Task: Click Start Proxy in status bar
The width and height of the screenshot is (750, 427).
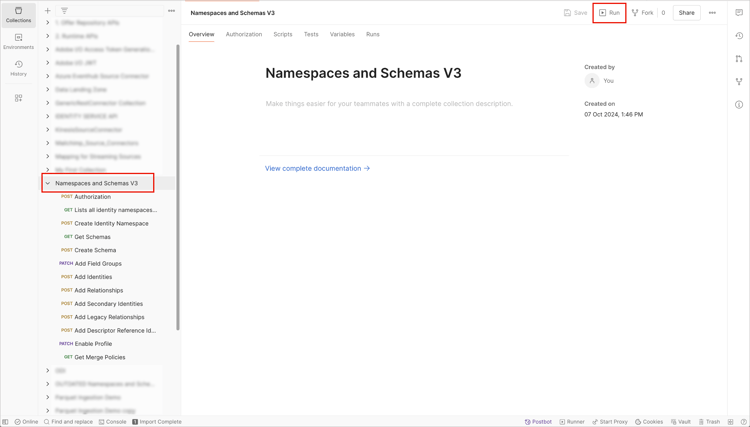Action: click(609, 422)
